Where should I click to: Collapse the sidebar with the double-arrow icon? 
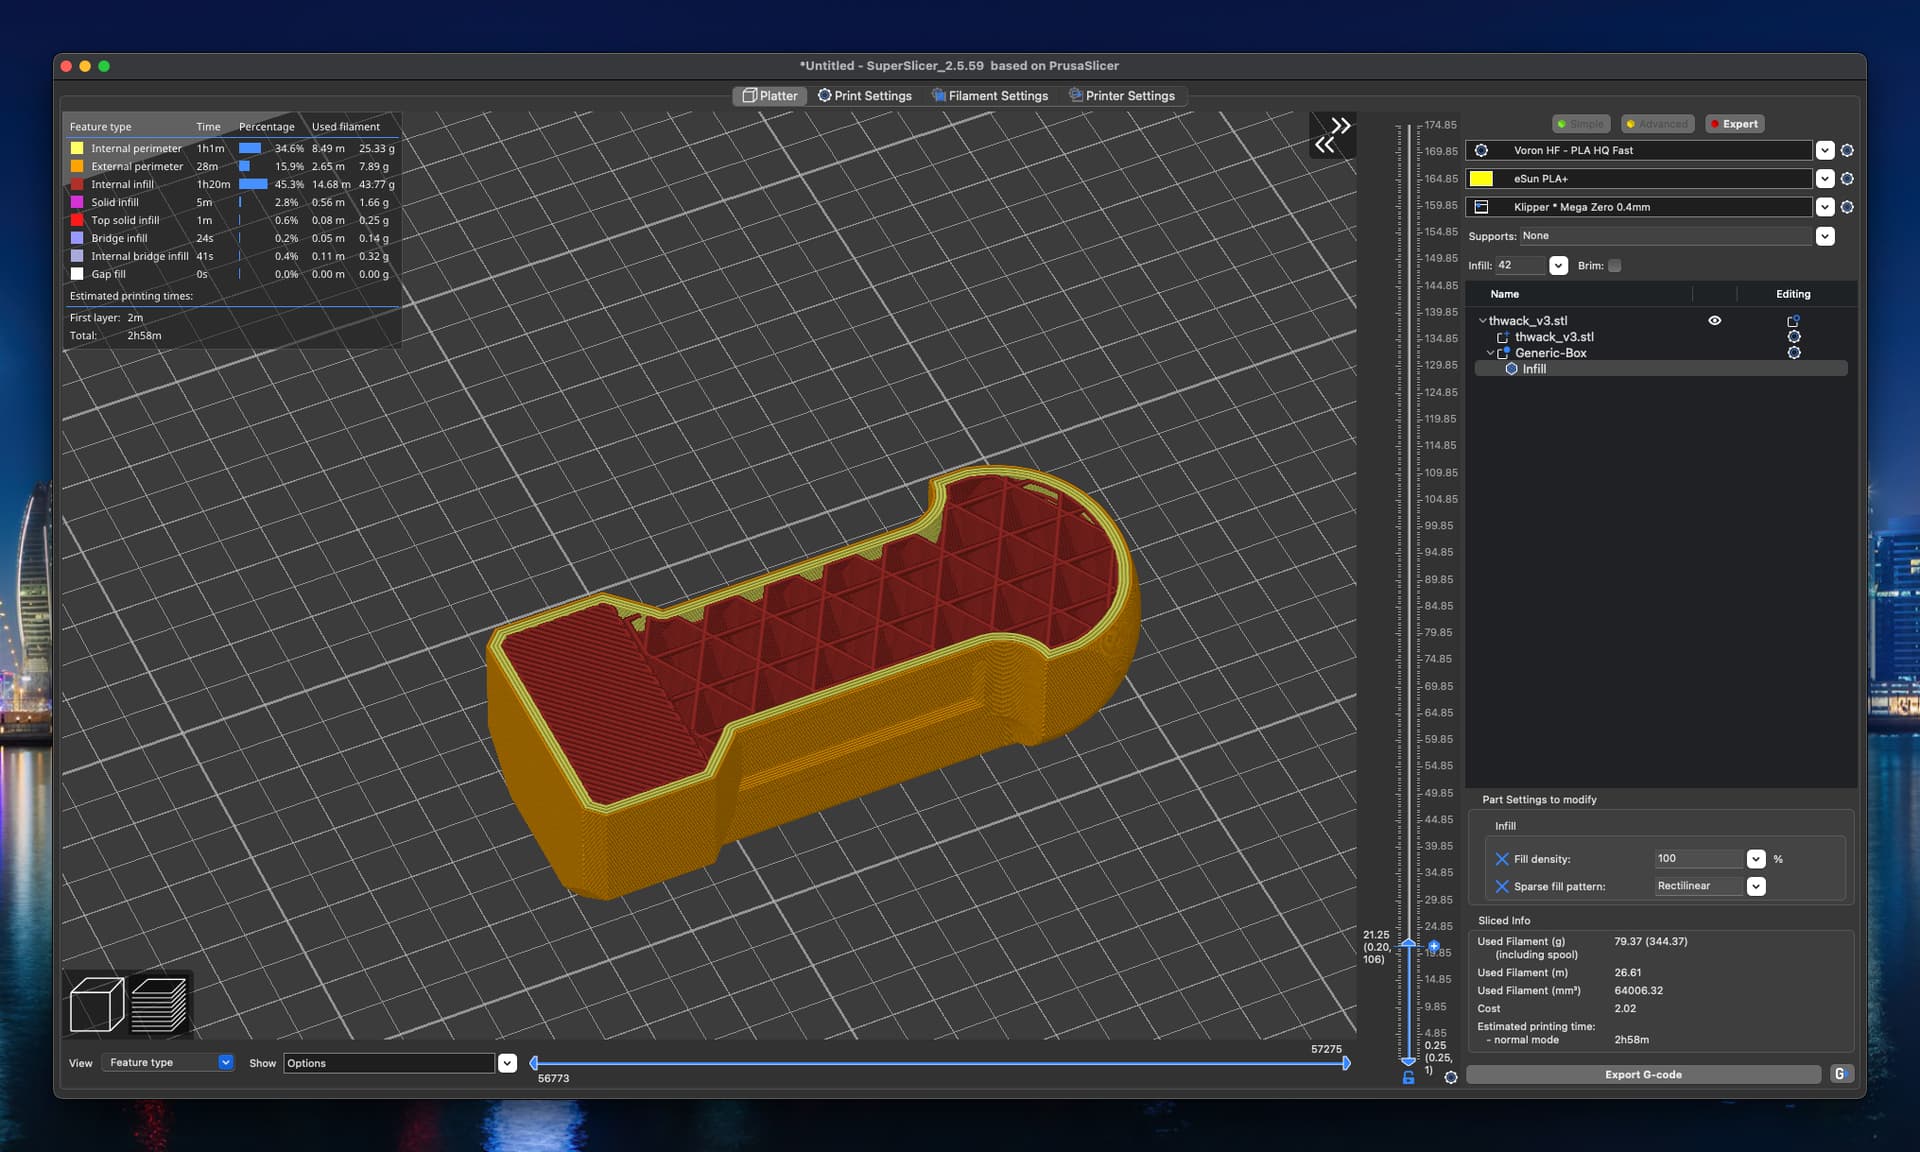click(x=1333, y=135)
